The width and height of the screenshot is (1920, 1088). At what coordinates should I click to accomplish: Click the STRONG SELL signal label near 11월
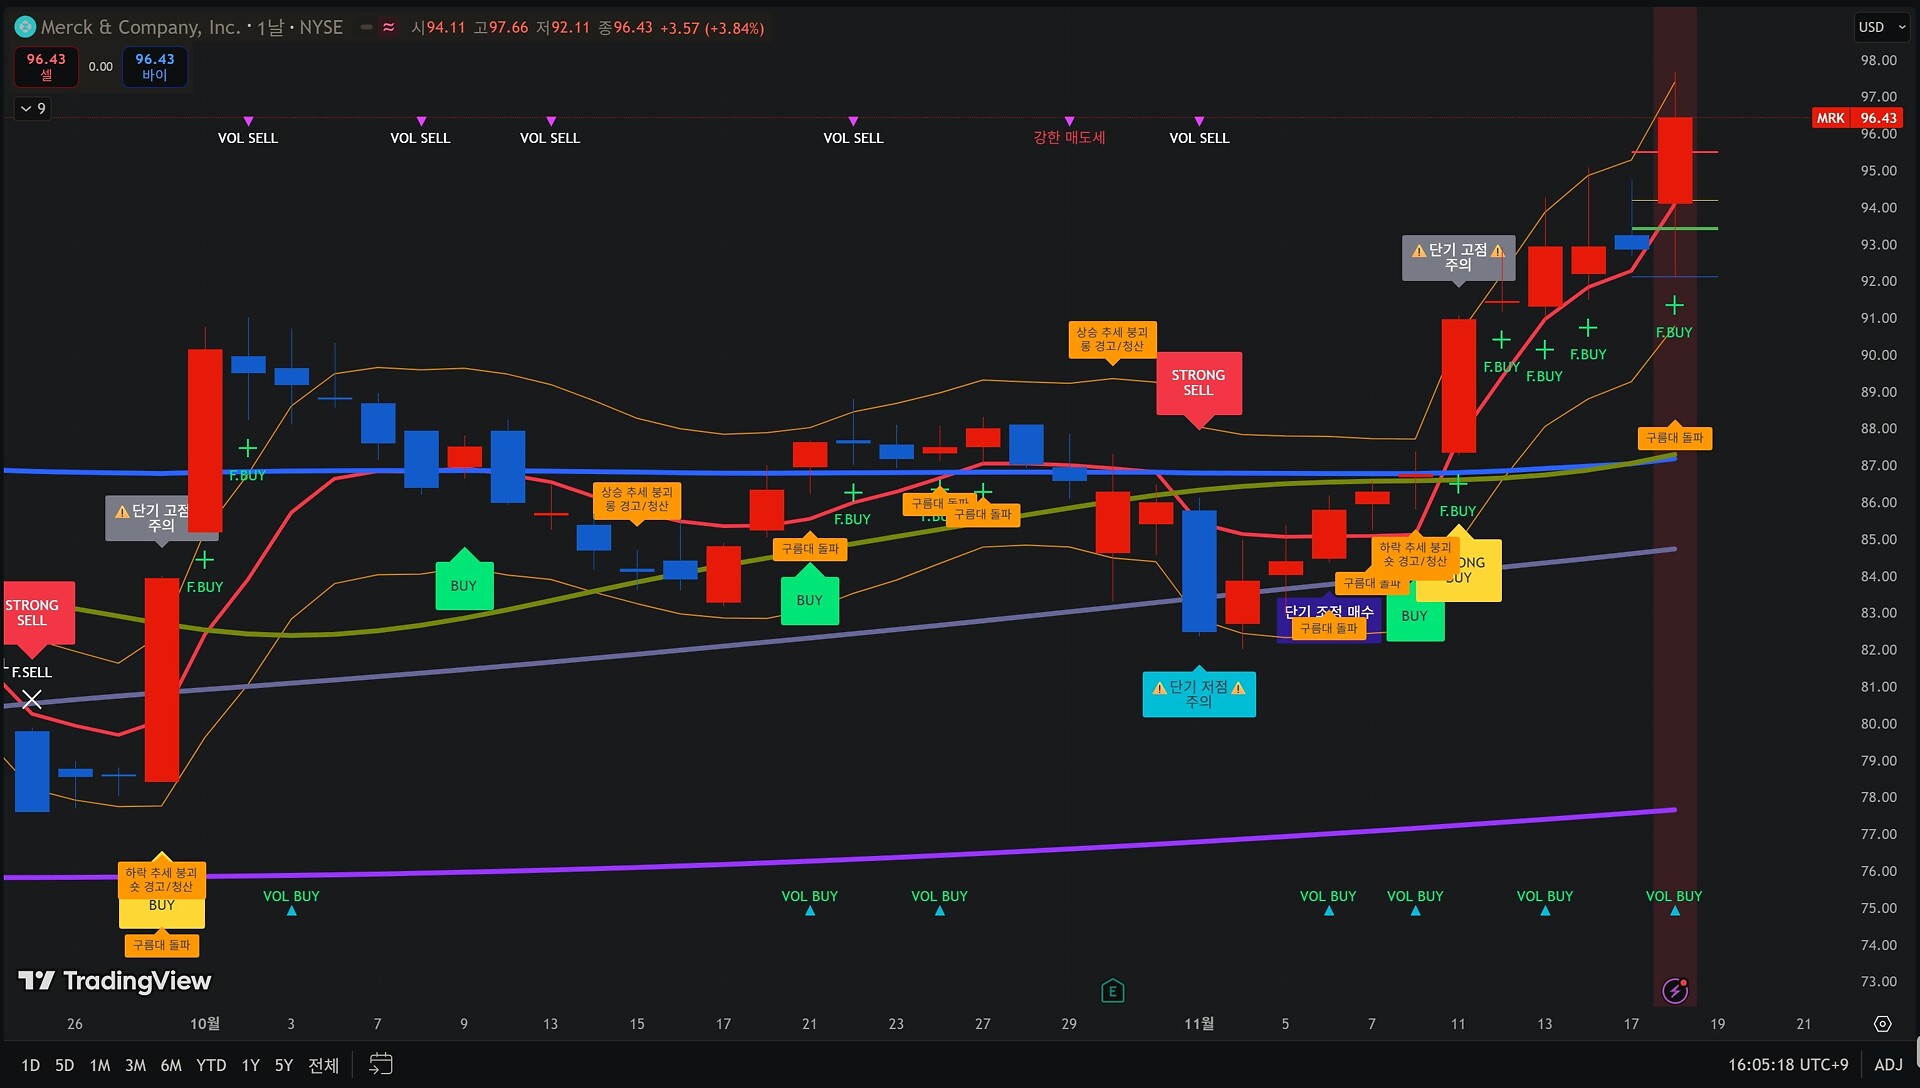coord(1198,383)
